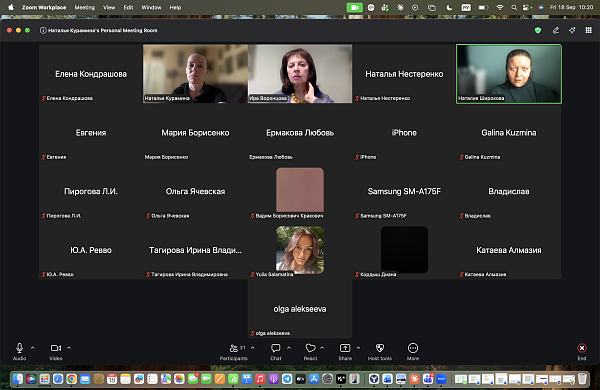This screenshot has height=390, width=600.
Task: Select the Елена Кондрашова participant tile
Action: point(91,73)
